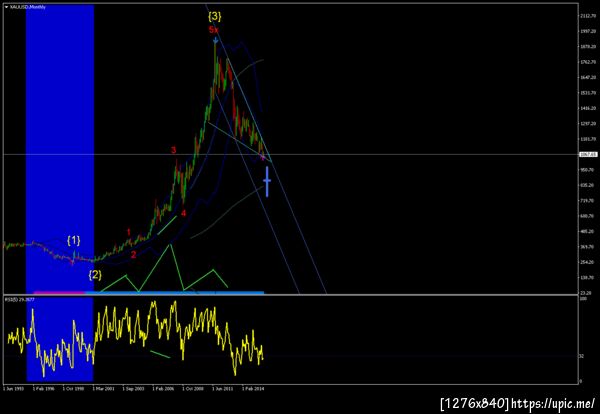This screenshot has width=600, height=414.
Task: Click the highlighted current price label
Action: 588,154
